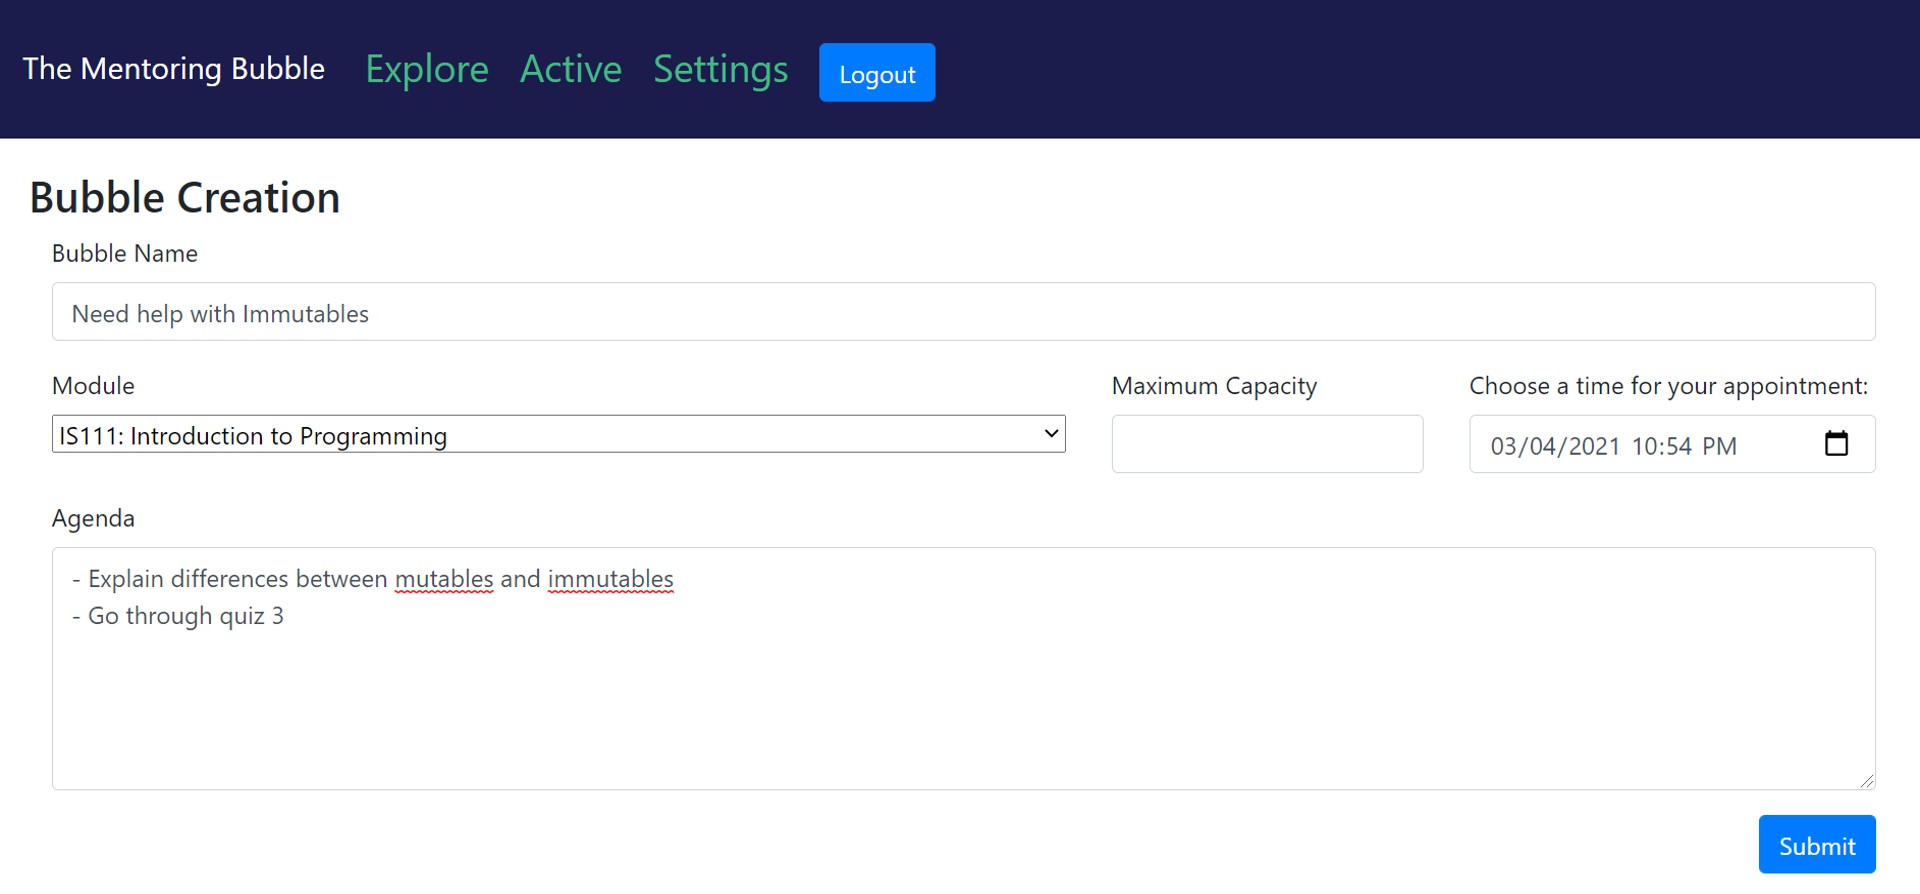Click The Mentoring Bubble brand link

click(174, 69)
